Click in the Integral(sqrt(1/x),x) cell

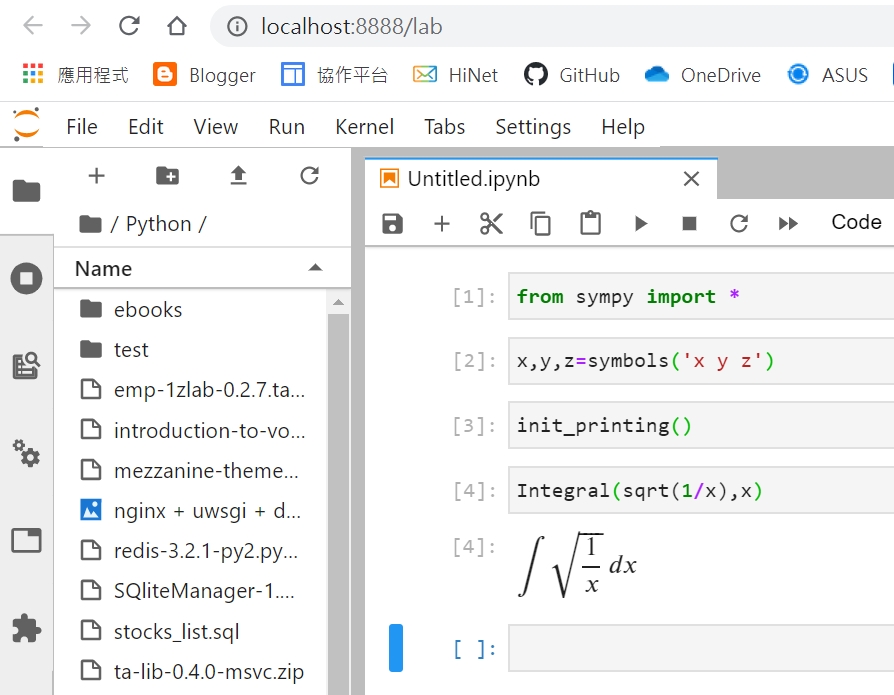click(701, 490)
